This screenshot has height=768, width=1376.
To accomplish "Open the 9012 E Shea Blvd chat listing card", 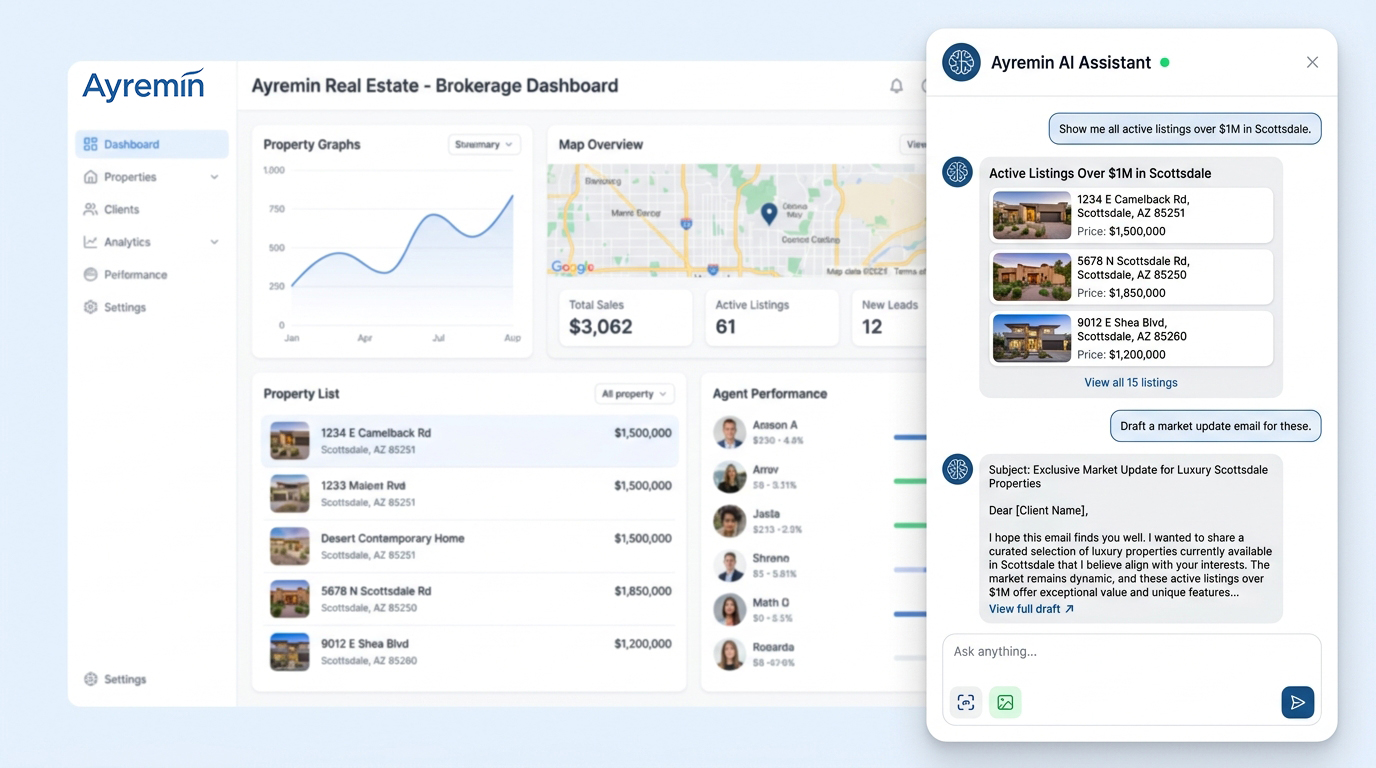I will 1131,338.
